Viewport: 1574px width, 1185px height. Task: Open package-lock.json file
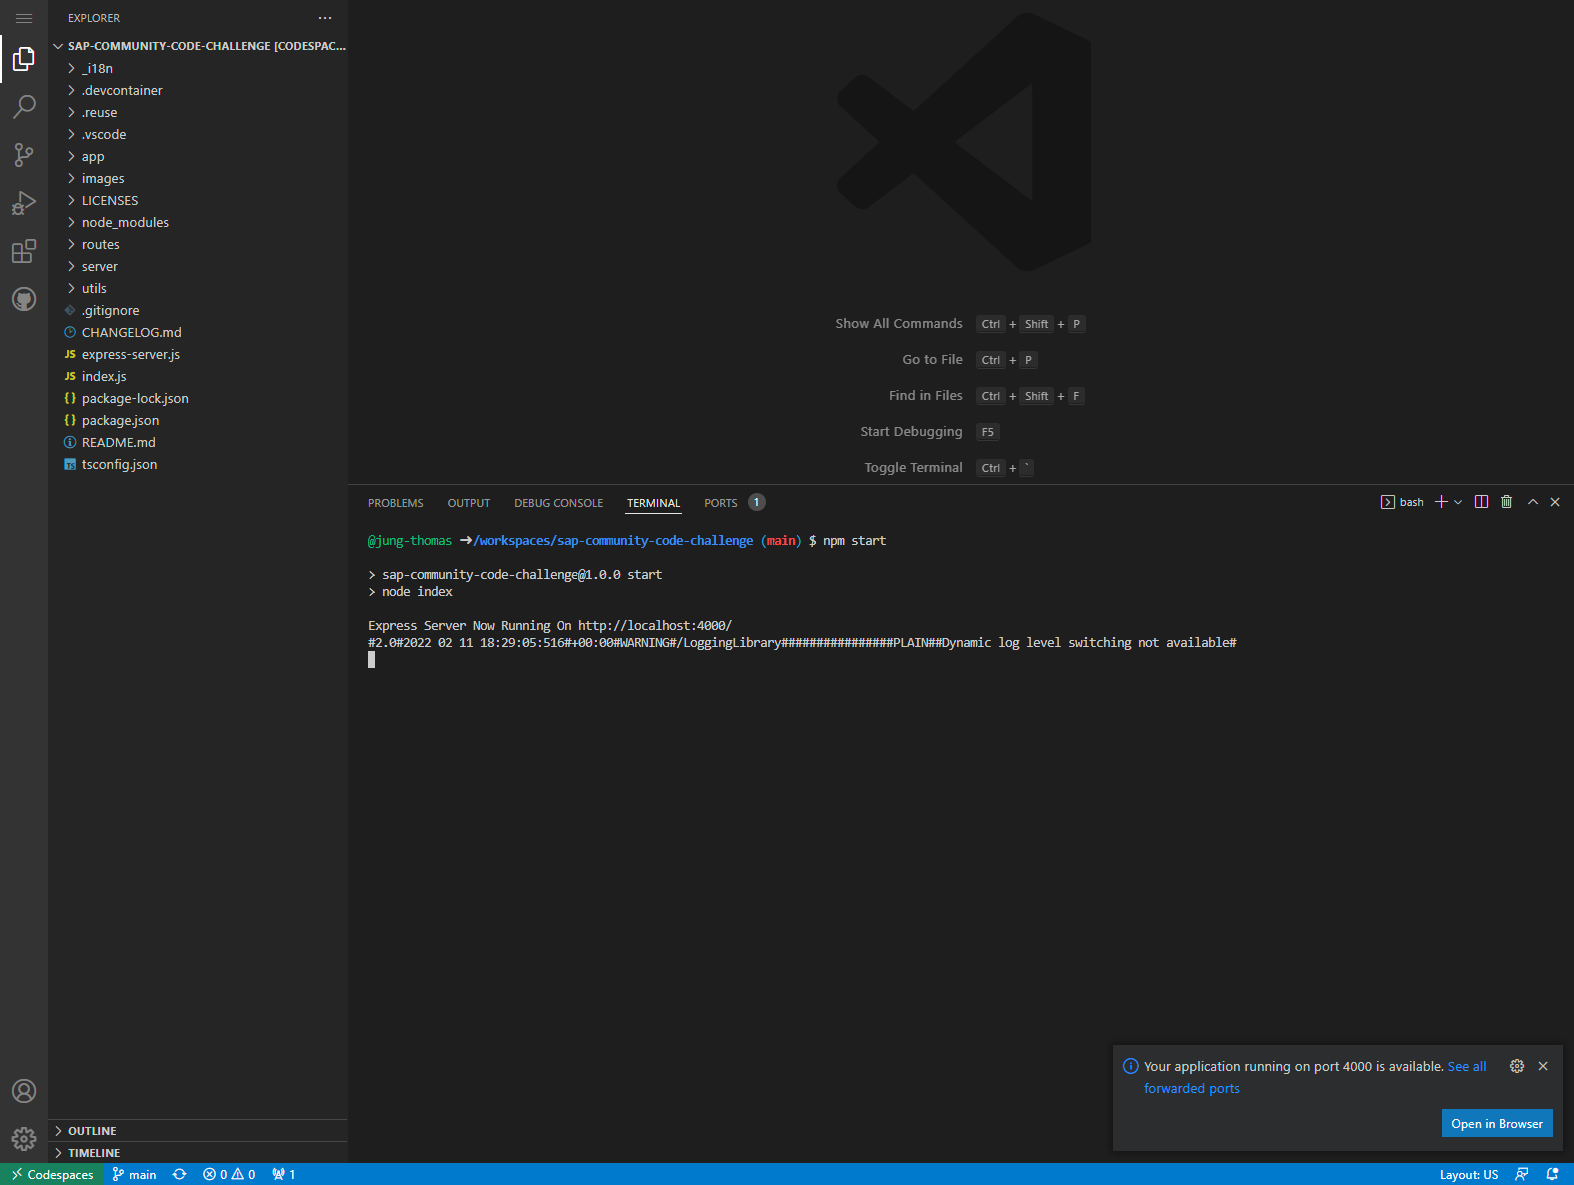(198, 398)
